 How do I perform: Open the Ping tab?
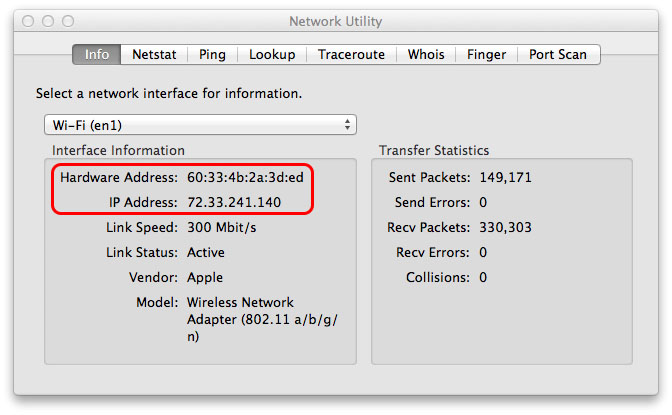click(x=213, y=54)
